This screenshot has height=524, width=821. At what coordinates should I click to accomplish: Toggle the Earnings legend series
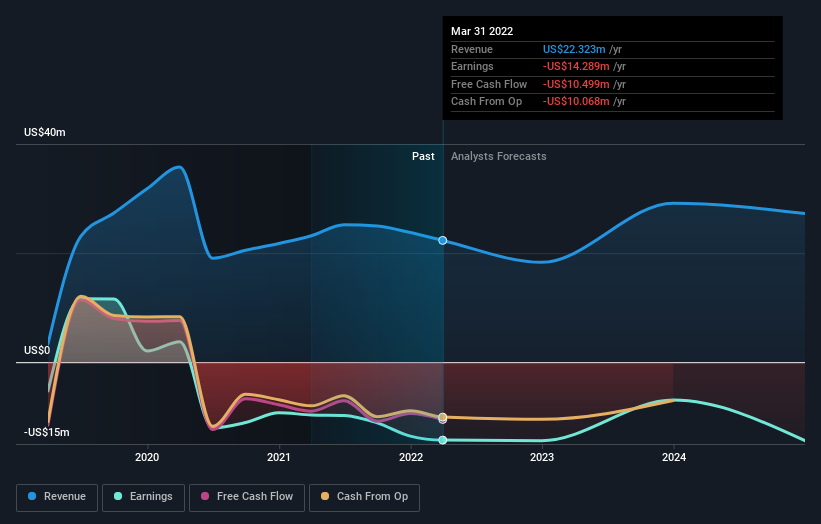143,497
